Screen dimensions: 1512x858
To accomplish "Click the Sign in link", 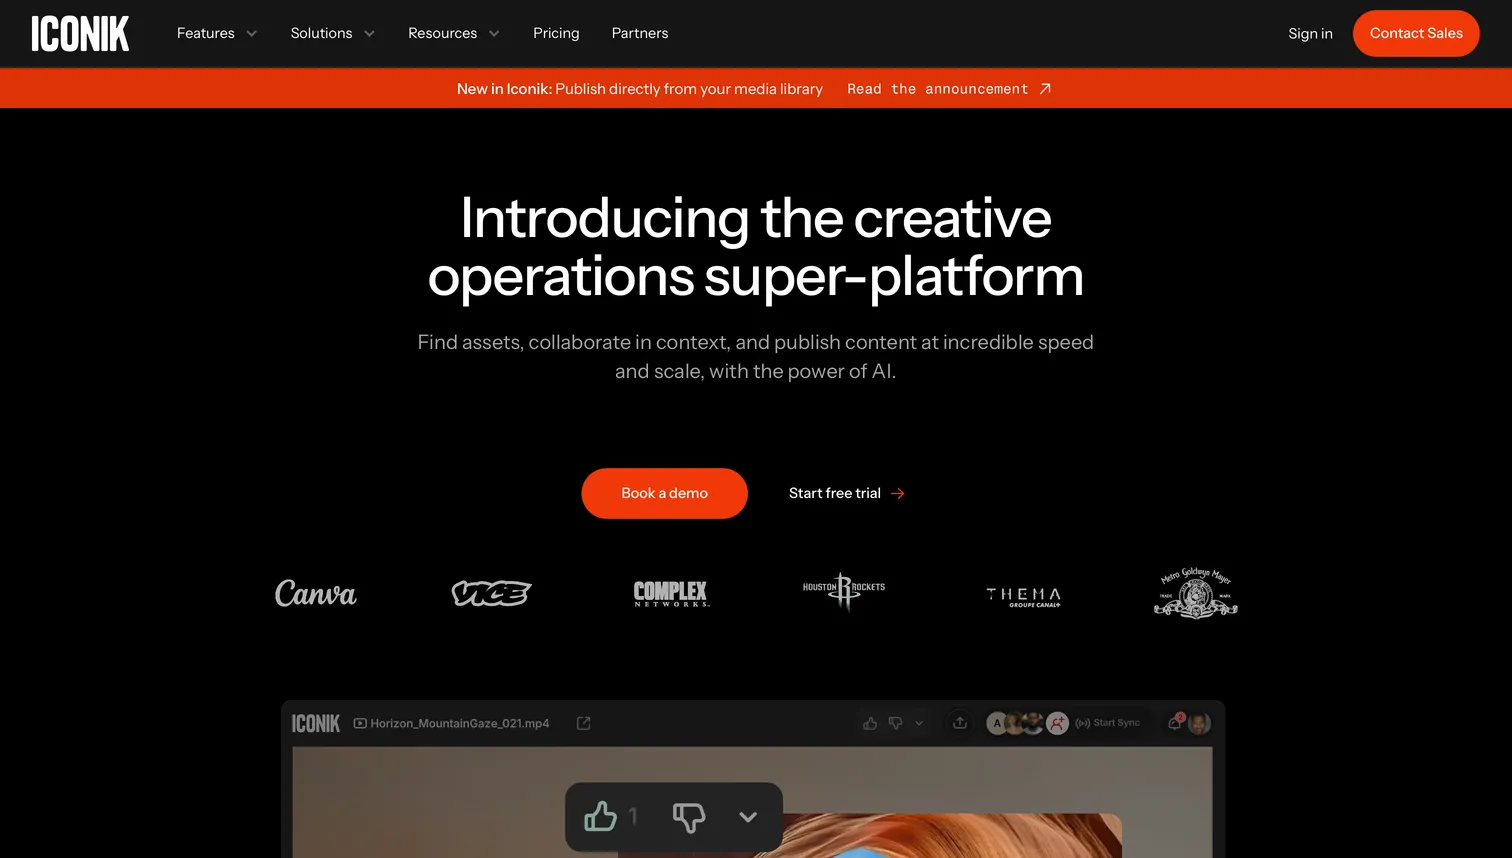I will (1310, 34).
